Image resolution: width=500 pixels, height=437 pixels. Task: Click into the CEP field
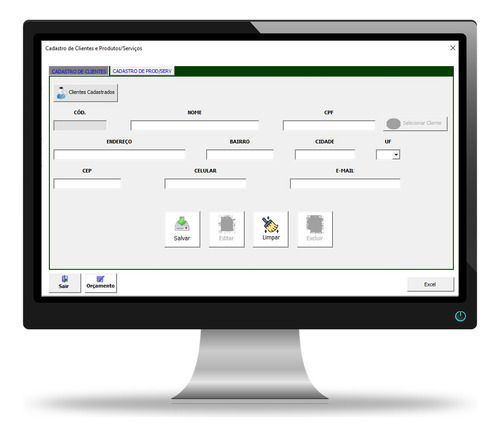[x=87, y=183]
